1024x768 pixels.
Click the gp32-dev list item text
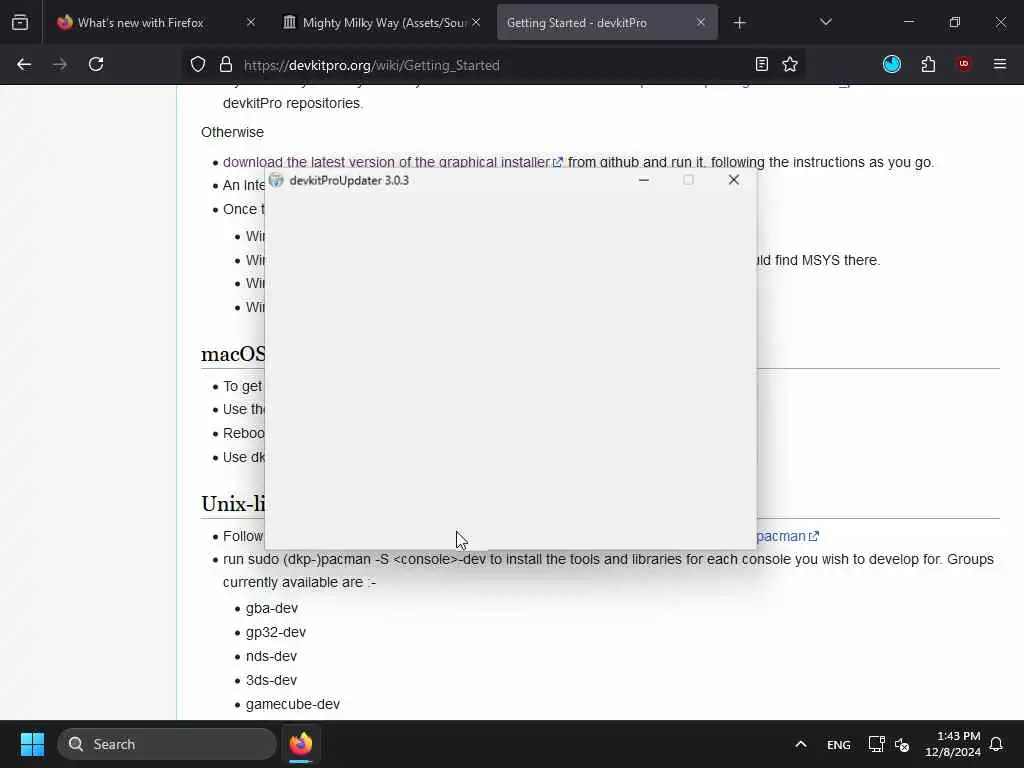[x=276, y=632]
